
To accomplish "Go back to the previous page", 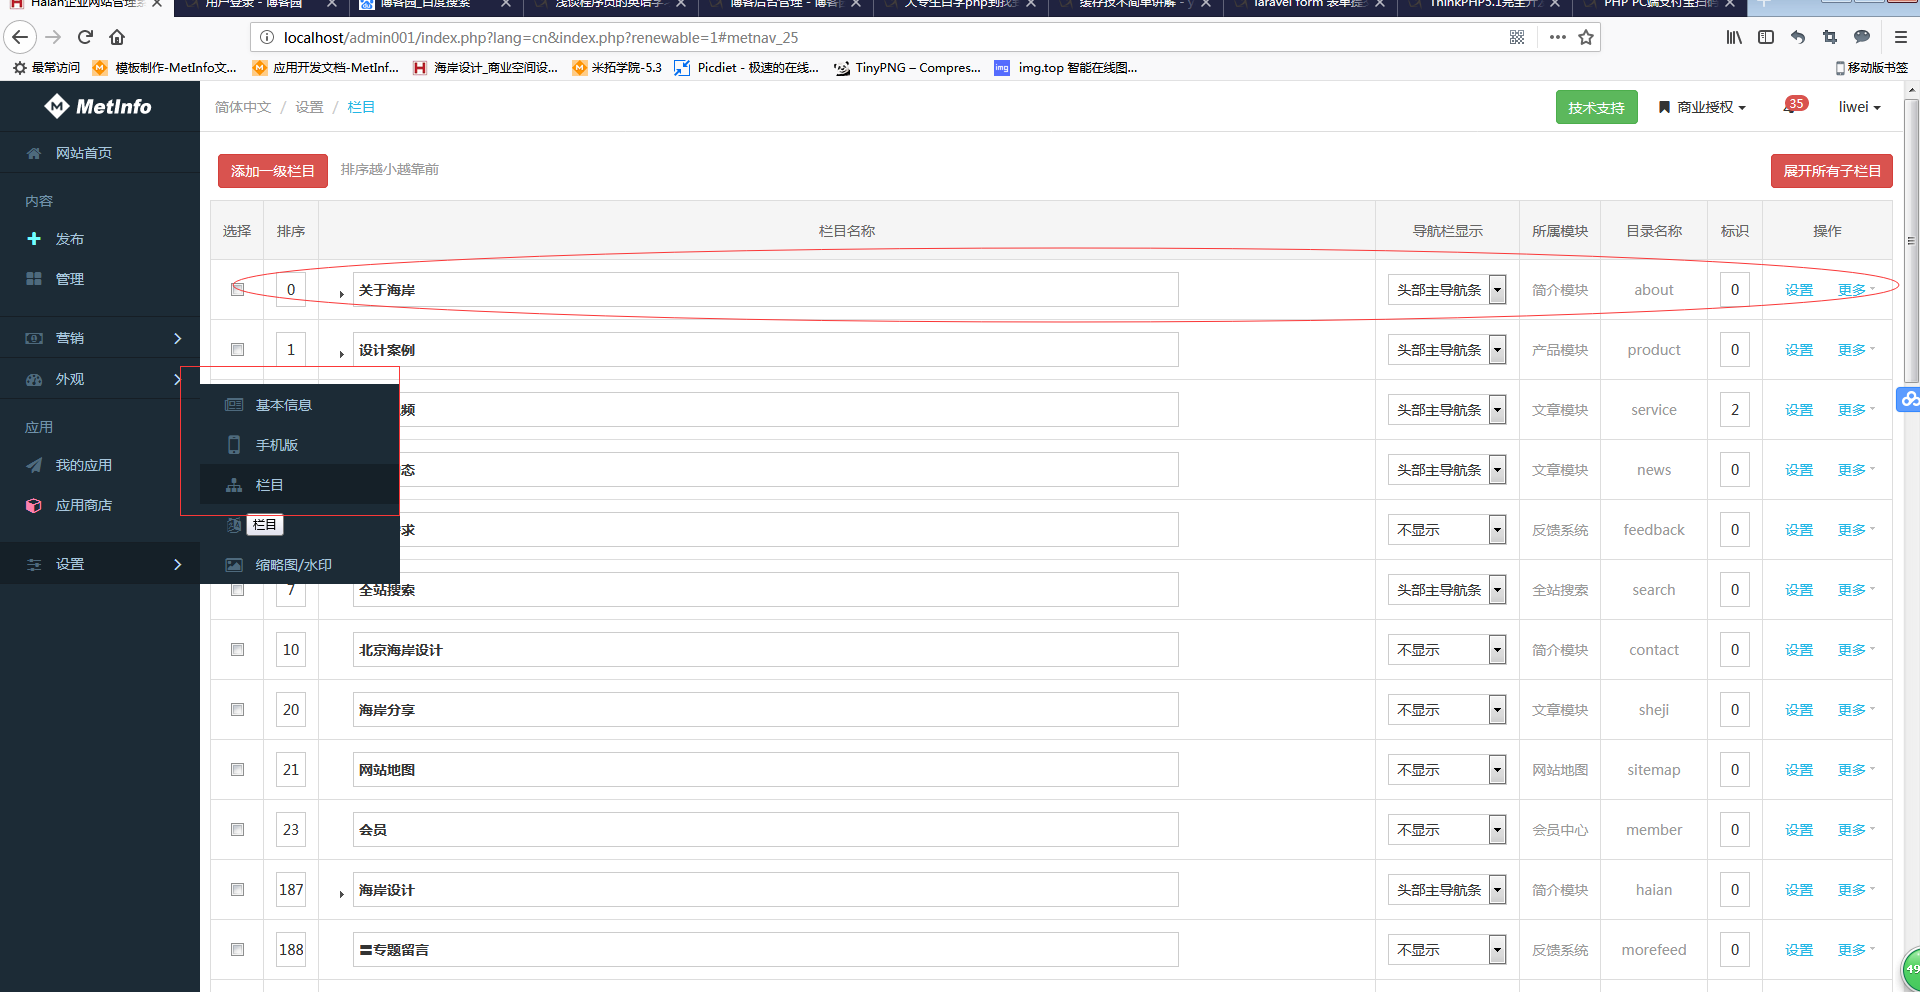I will pos(21,38).
